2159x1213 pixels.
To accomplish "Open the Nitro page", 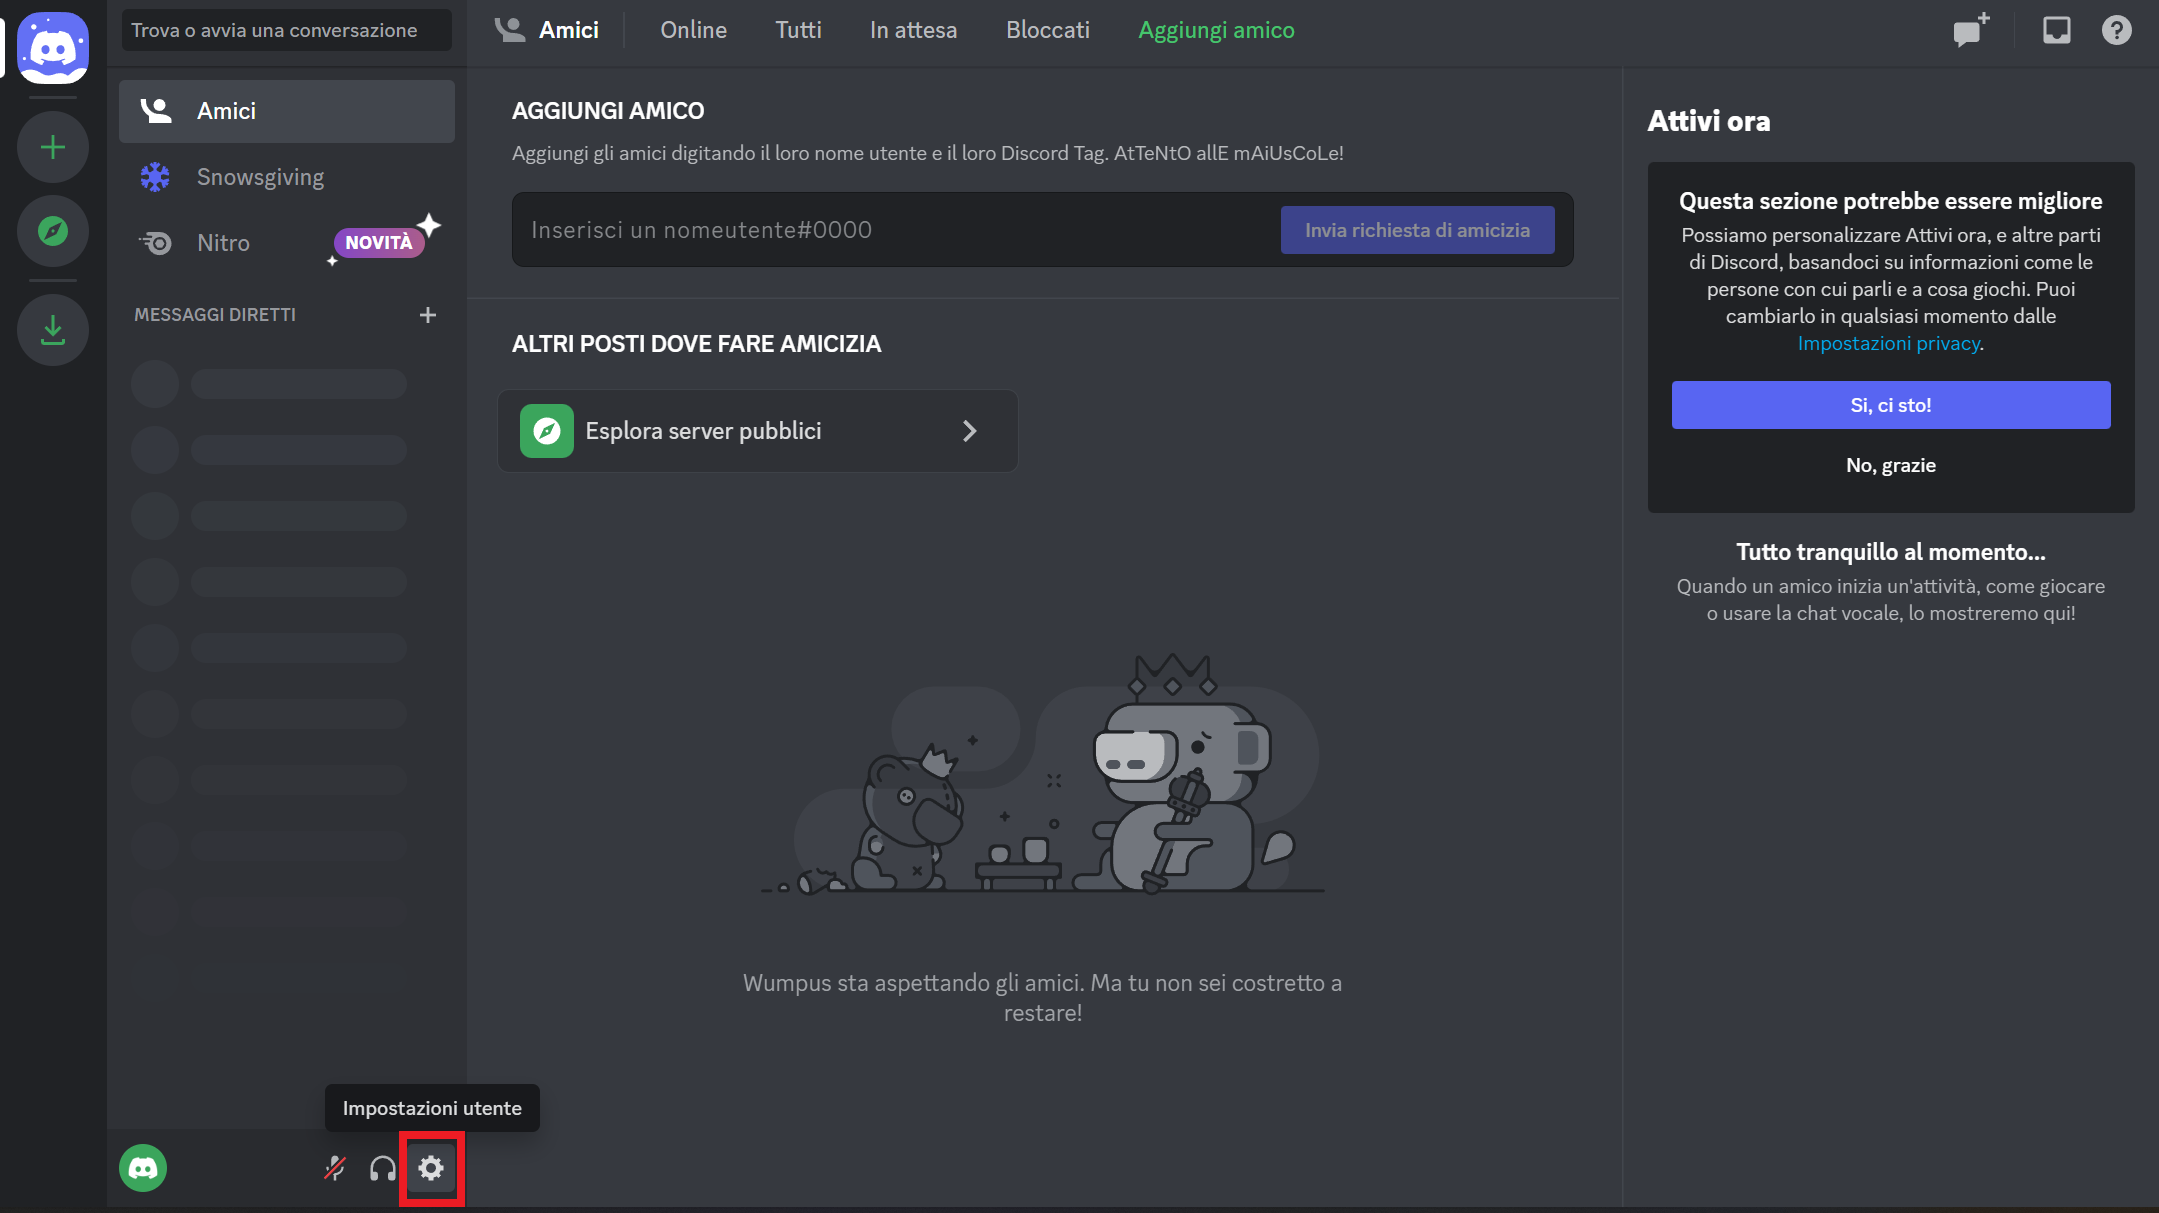I will [x=224, y=242].
